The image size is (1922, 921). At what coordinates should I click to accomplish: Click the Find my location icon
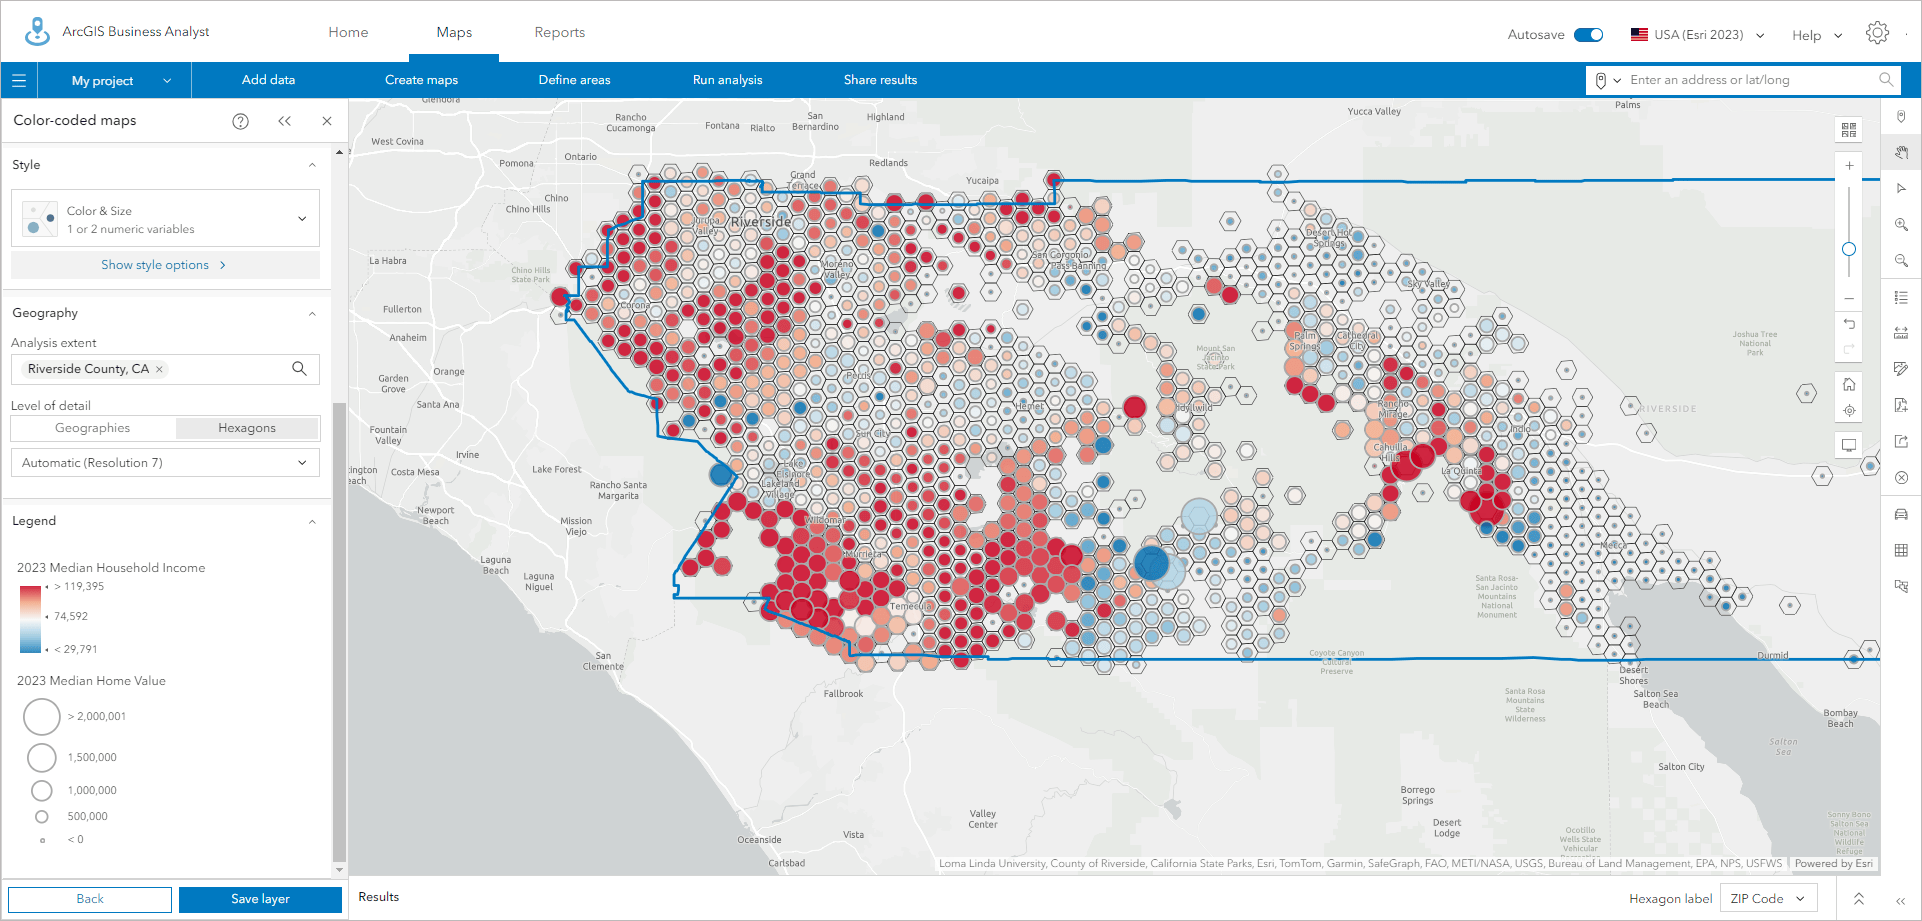point(1849,410)
